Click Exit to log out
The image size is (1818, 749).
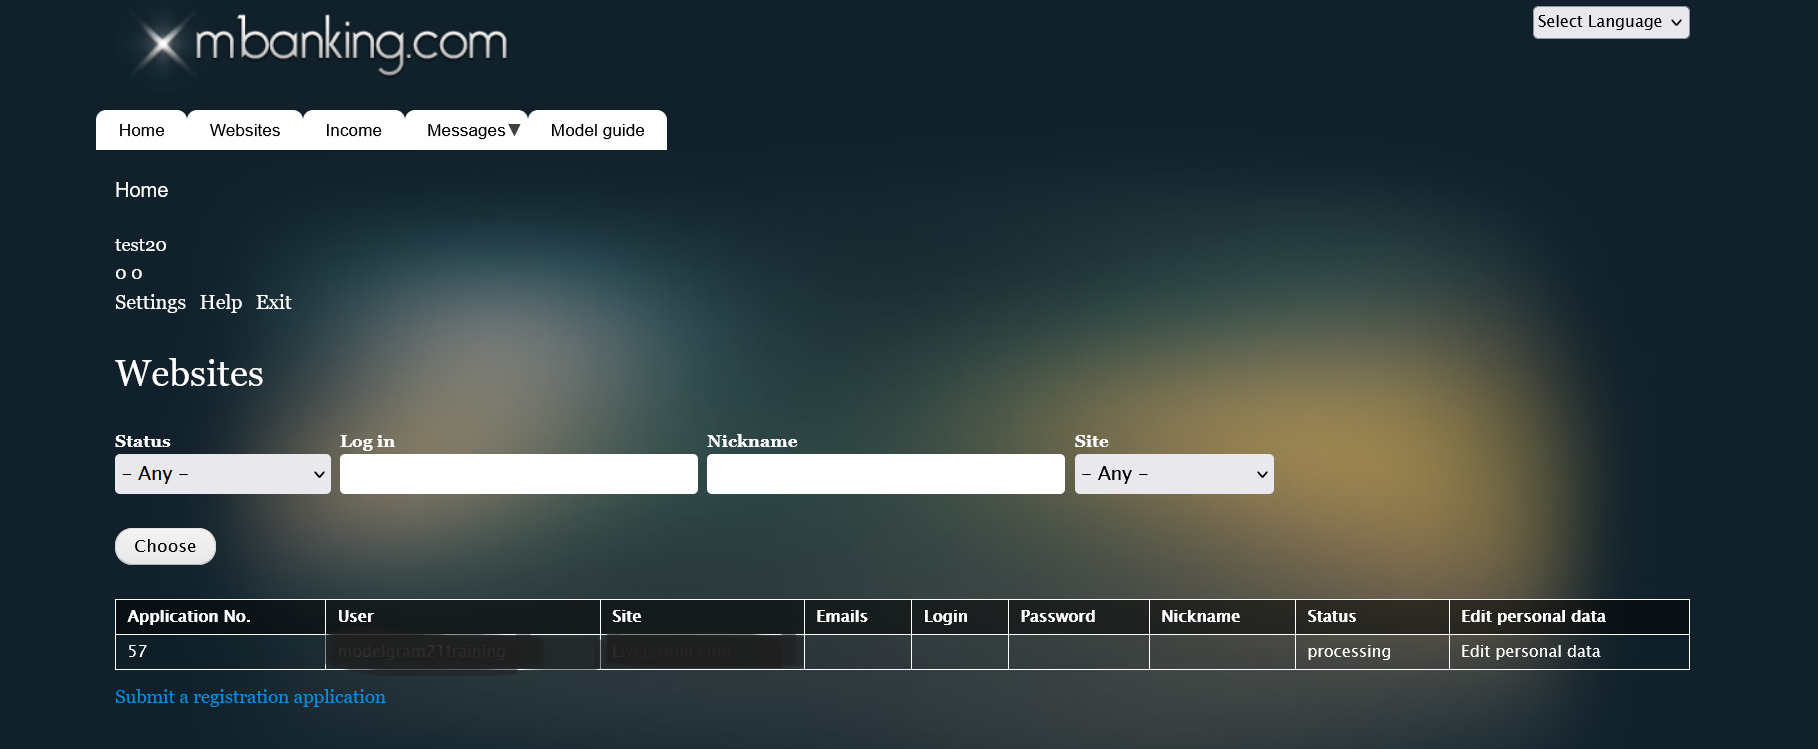[x=273, y=302]
